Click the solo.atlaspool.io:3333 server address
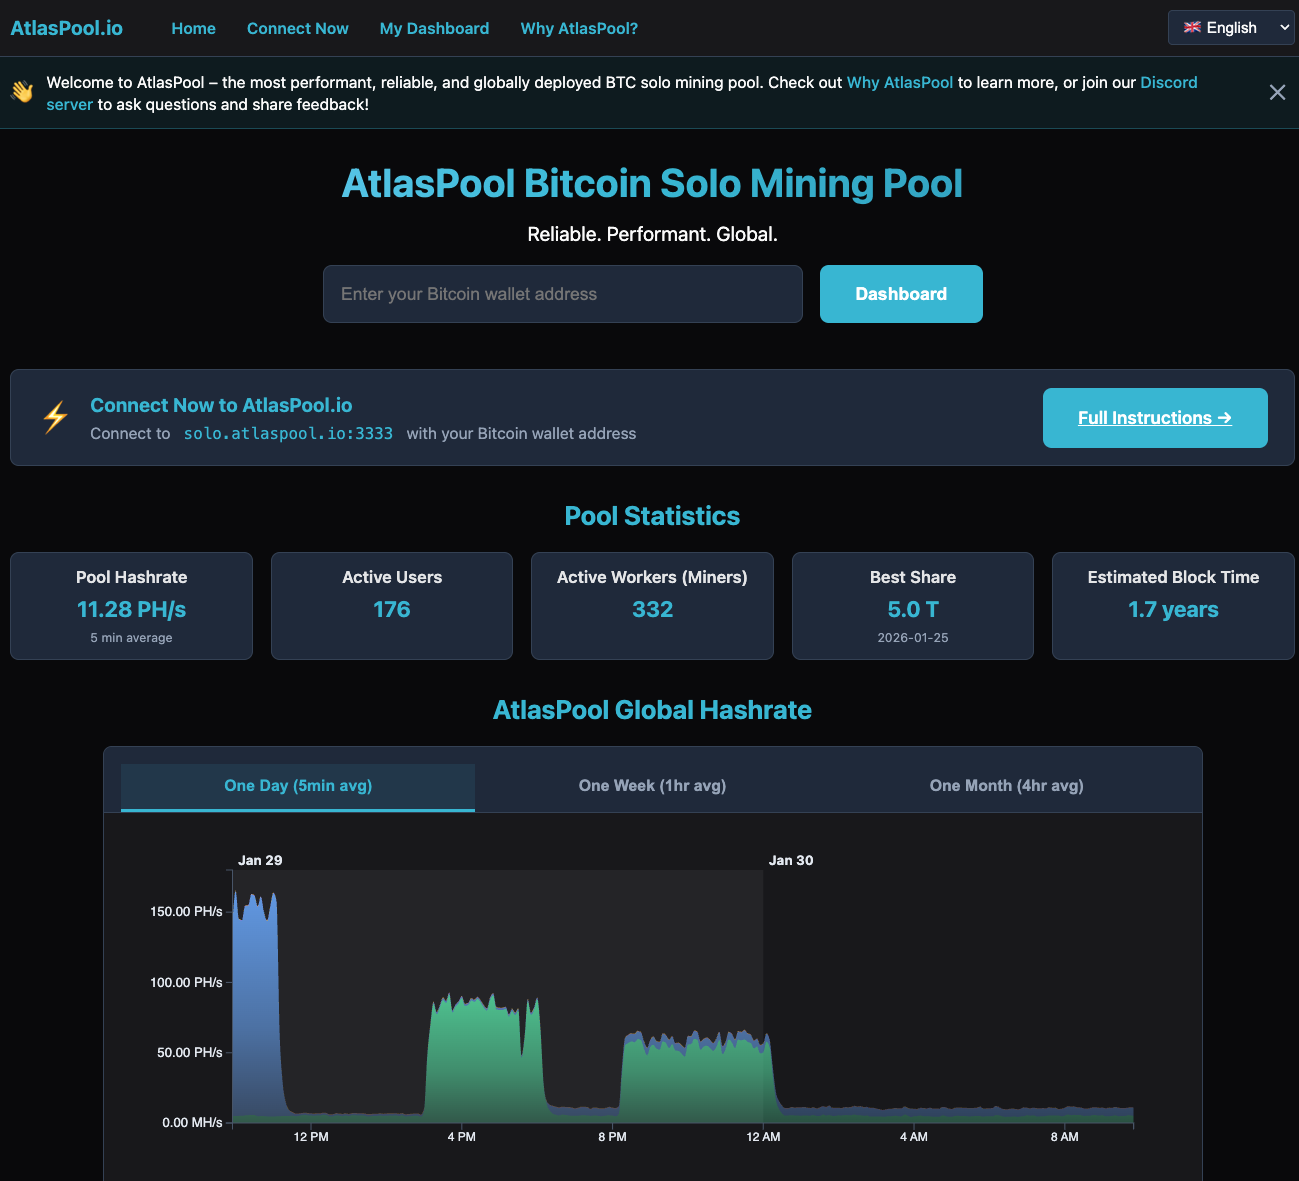1299x1181 pixels. (x=288, y=434)
